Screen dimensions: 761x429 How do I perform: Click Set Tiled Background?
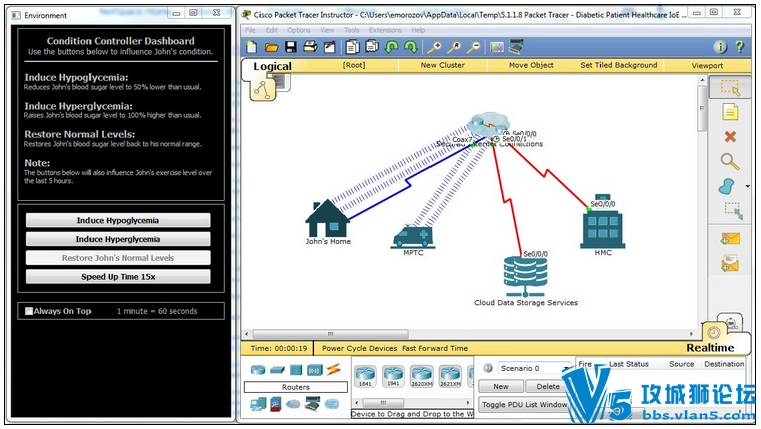pyautogui.click(x=619, y=65)
